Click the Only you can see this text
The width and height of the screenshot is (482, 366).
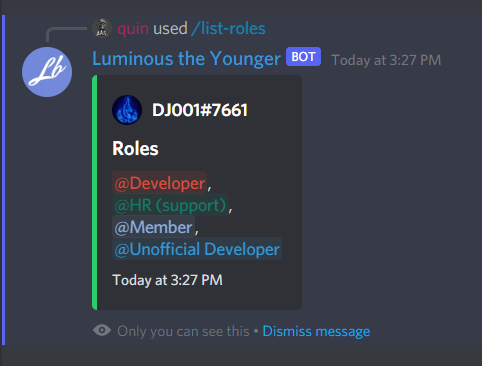(x=183, y=331)
